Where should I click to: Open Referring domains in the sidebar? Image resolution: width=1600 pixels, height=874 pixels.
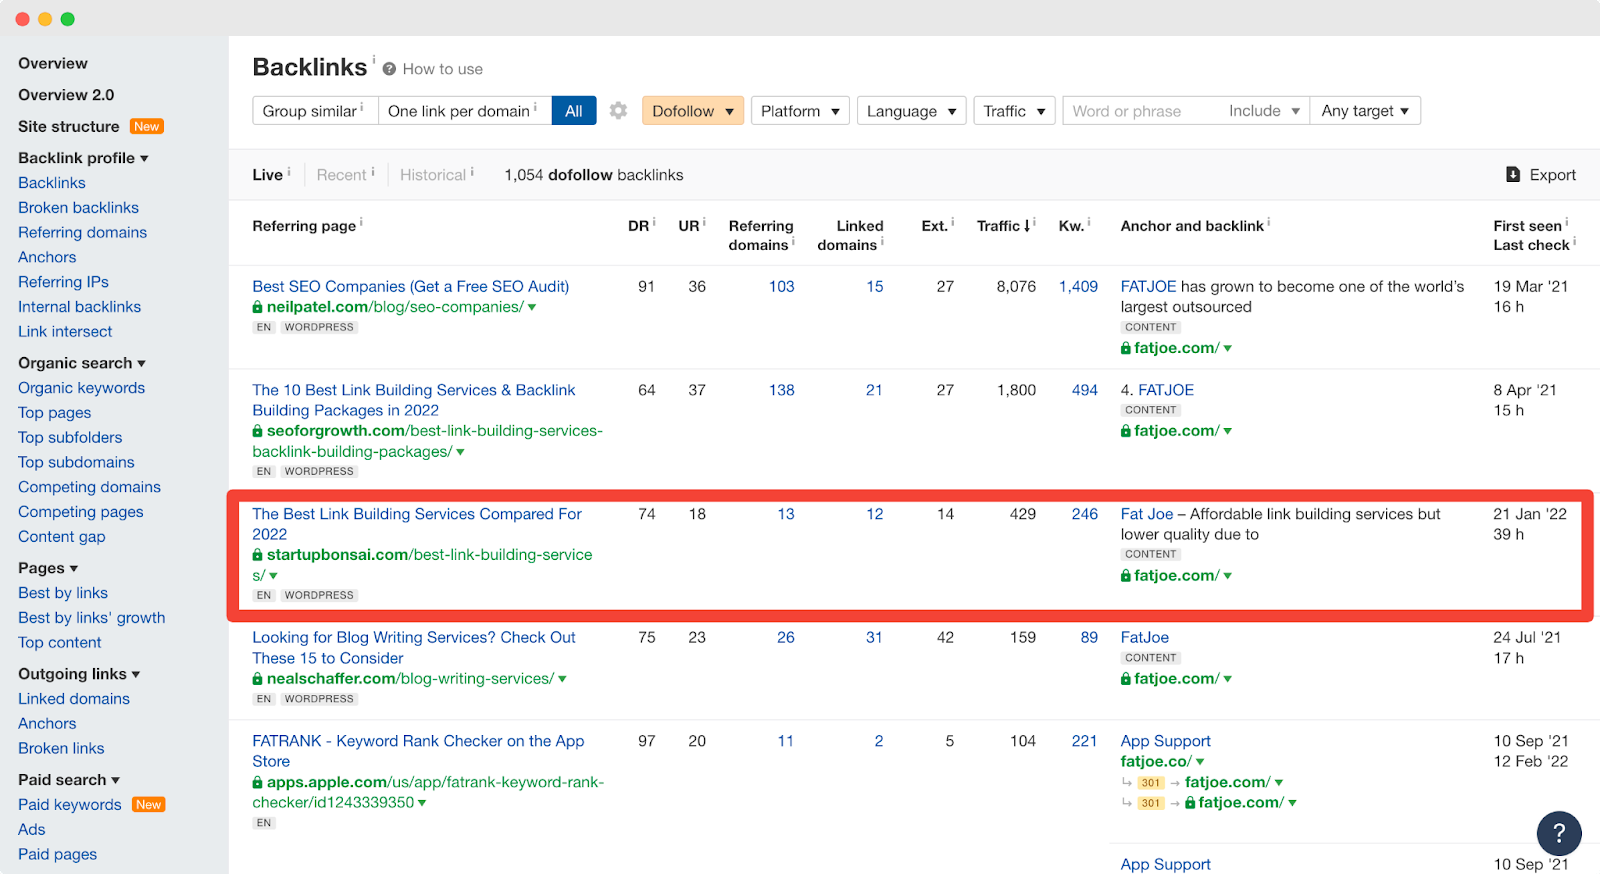[x=82, y=232]
